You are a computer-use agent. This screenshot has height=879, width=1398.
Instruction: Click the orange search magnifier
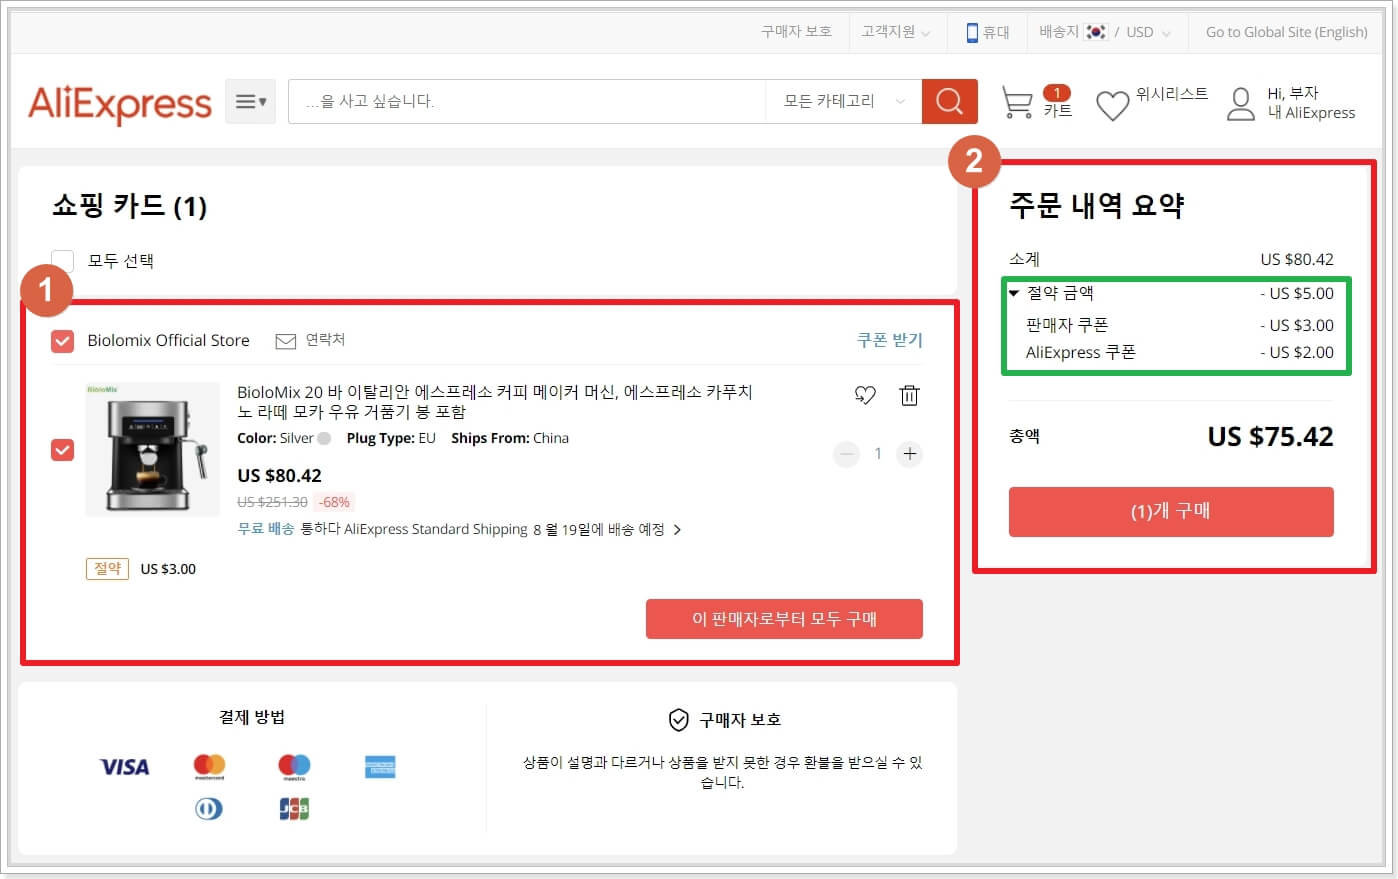tap(948, 101)
